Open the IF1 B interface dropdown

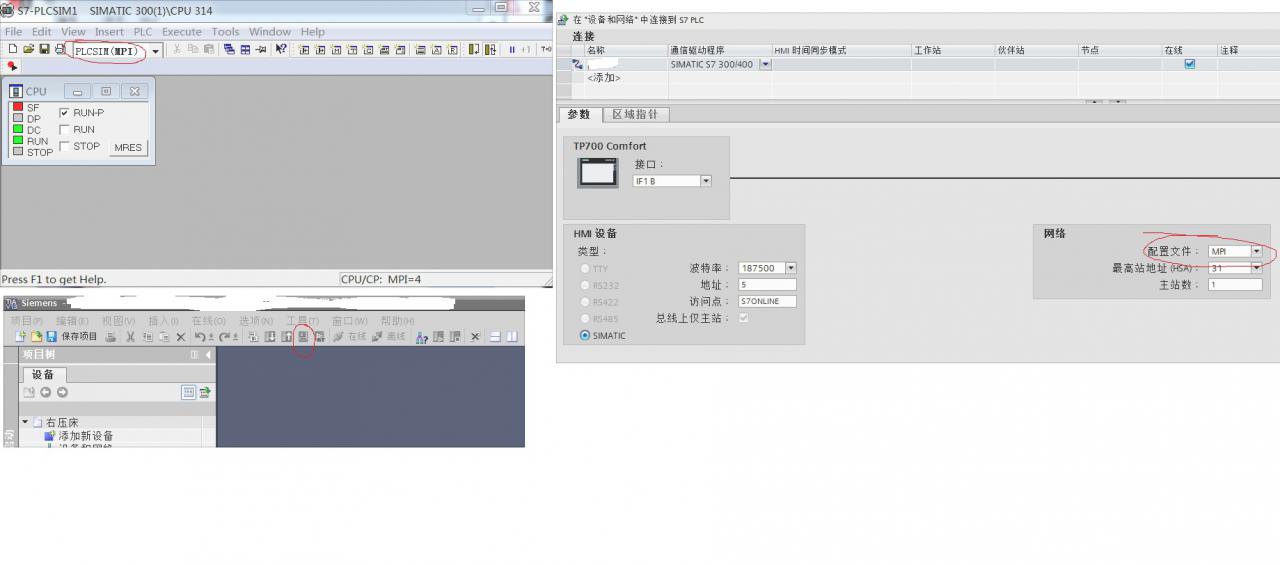(x=706, y=181)
